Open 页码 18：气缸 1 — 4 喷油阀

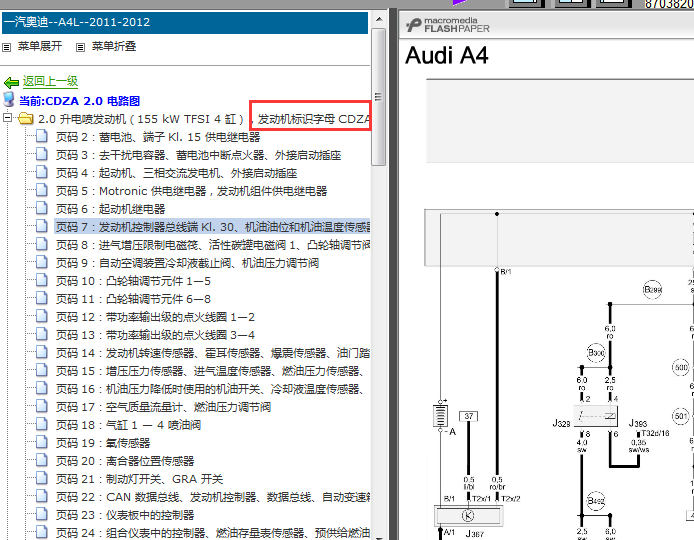128,425
